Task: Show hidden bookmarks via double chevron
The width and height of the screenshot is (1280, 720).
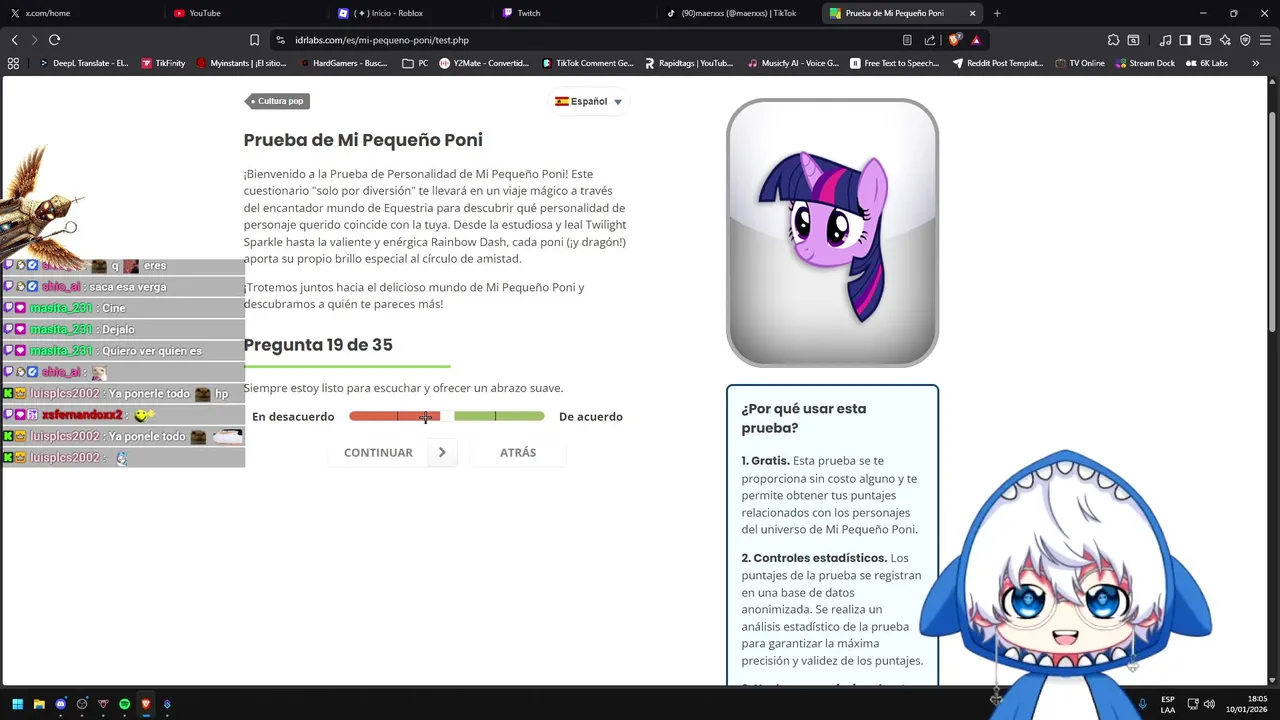Action: point(1255,63)
